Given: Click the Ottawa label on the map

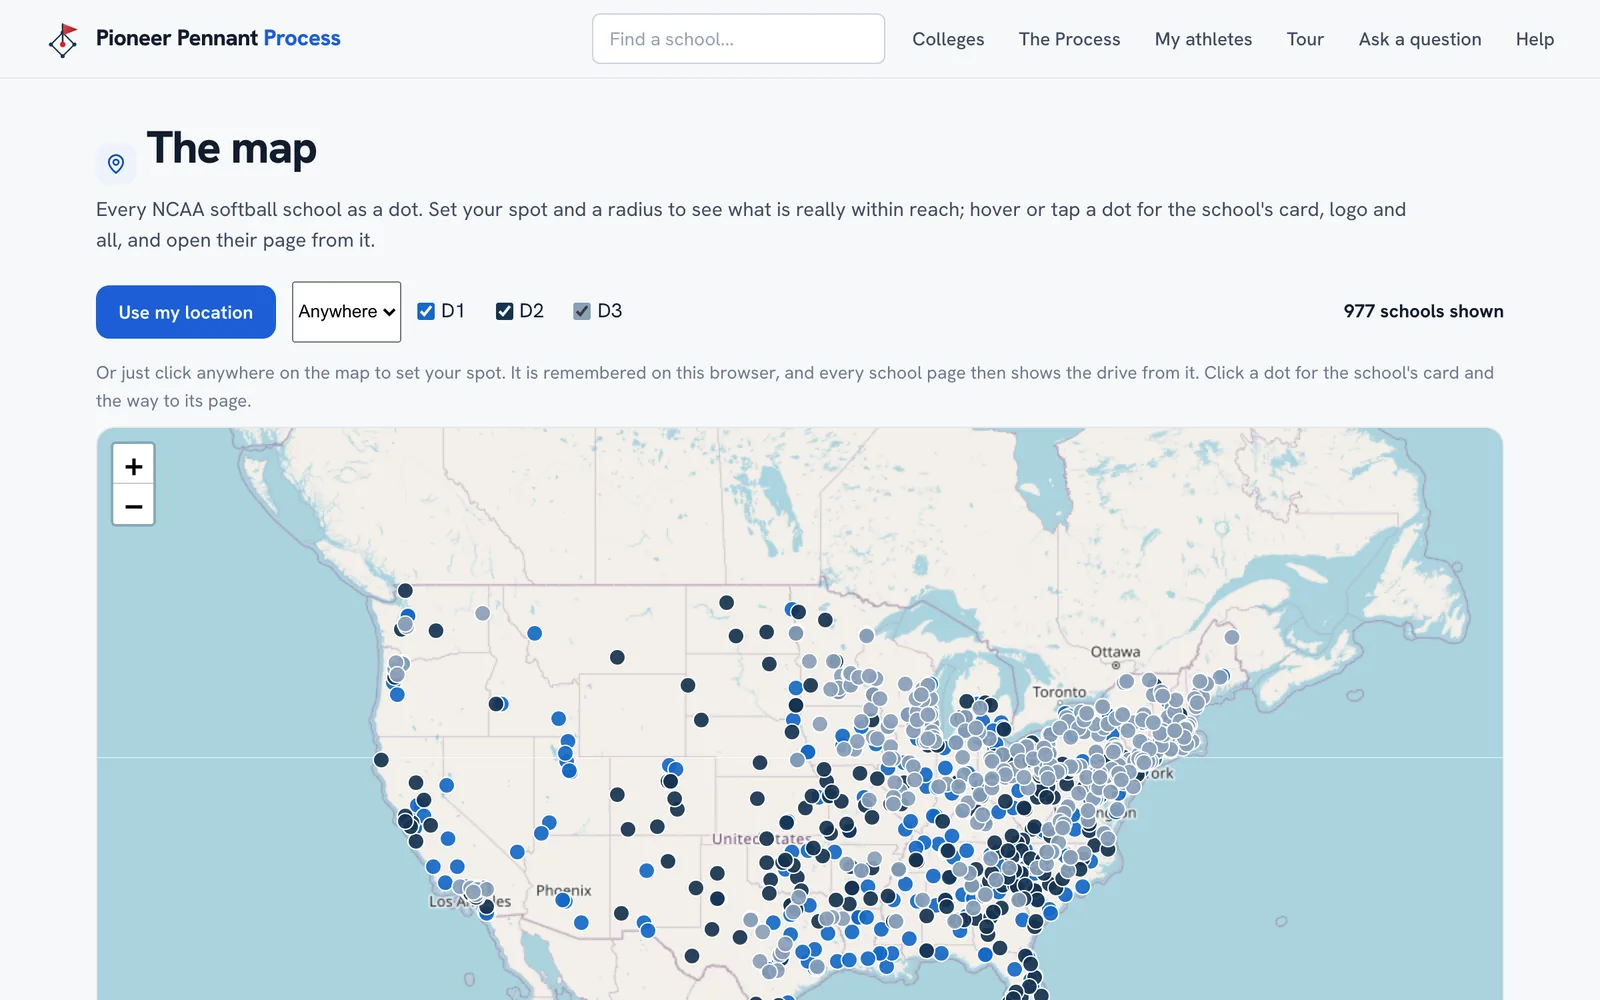Looking at the screenshot, I should coord(1115,652).
